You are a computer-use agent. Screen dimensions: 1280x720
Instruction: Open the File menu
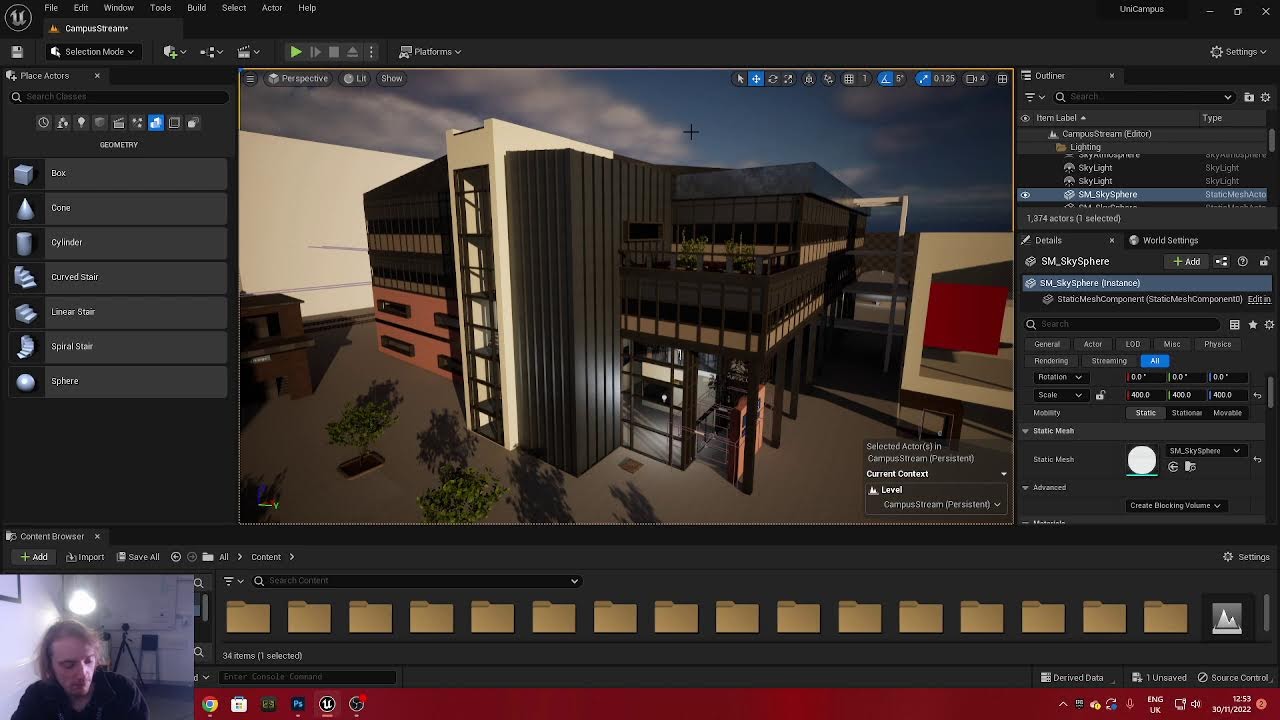coord(51,8)
